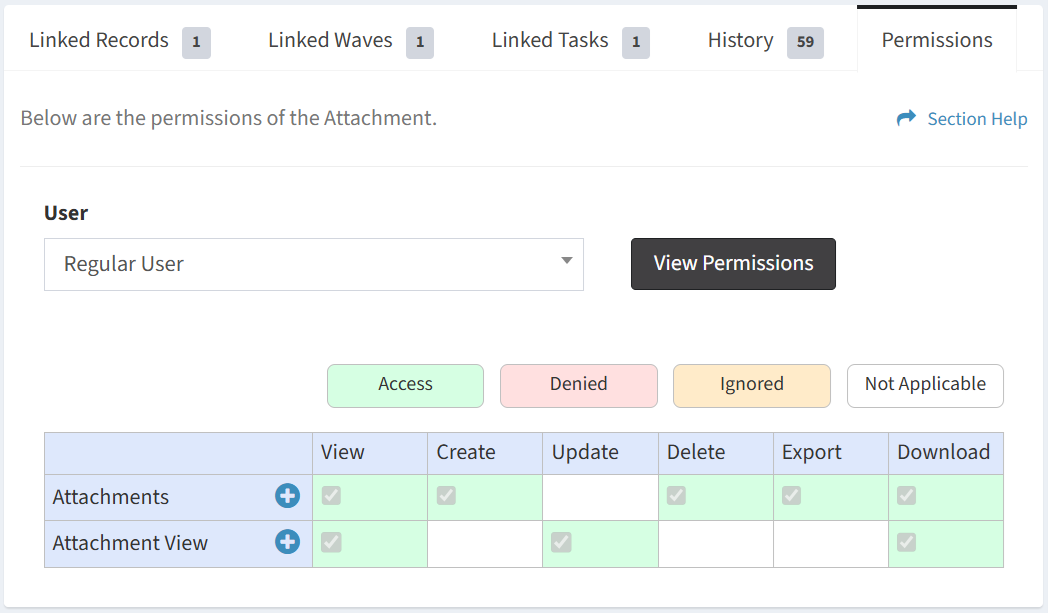Expand the Attachments row plus icon
The height and width of the screenshot is (613, 1048).
pyautogui.click(x=287, y=496)
